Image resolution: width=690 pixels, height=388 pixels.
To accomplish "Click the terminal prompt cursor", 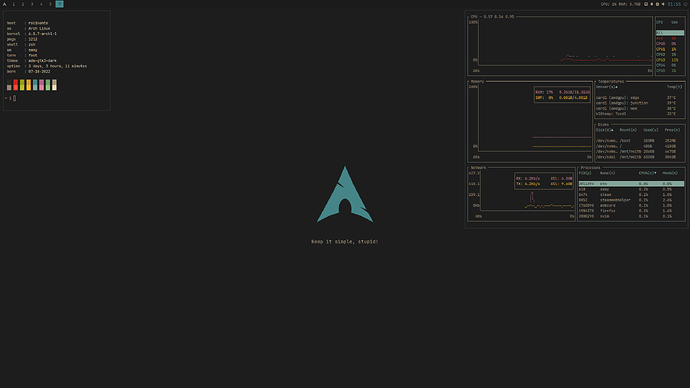I will point(15,98).
